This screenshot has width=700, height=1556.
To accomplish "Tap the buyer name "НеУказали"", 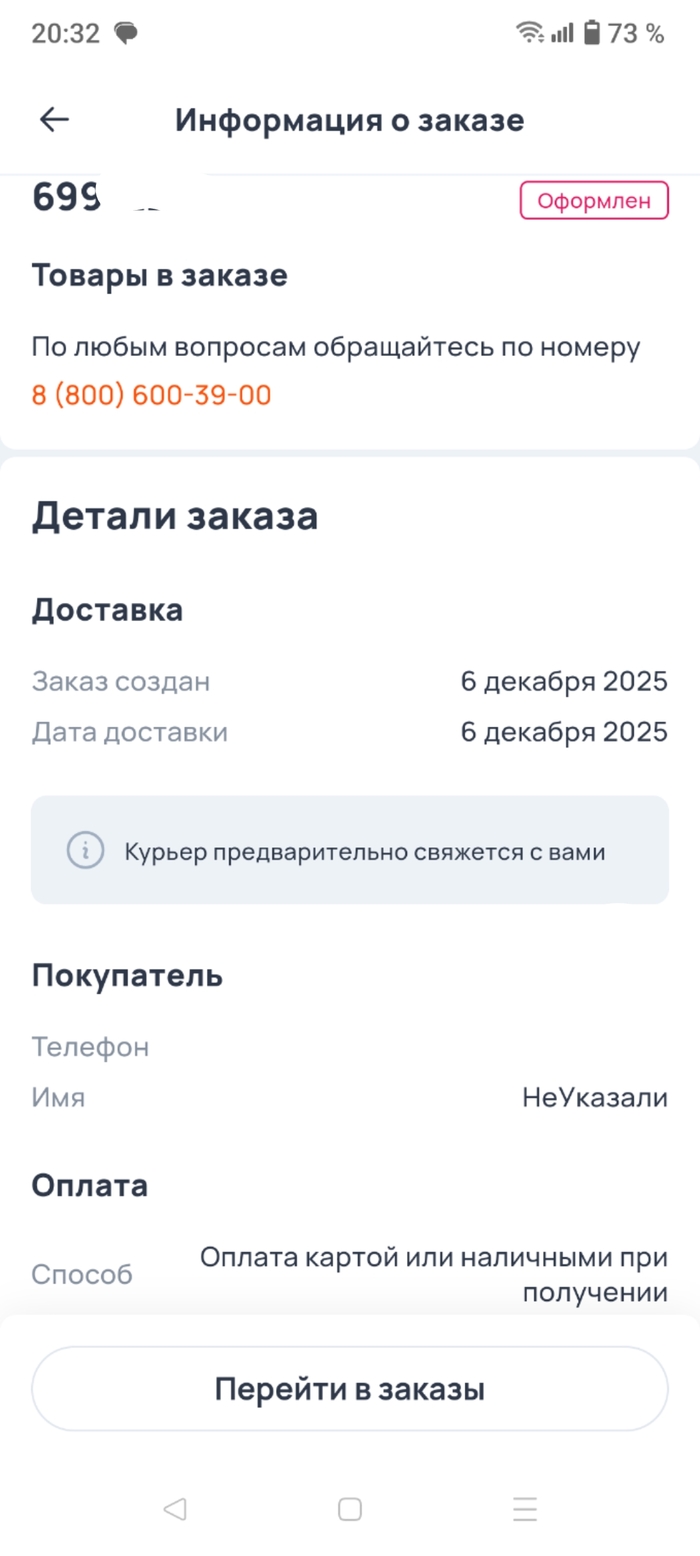I will point(594,1098).
